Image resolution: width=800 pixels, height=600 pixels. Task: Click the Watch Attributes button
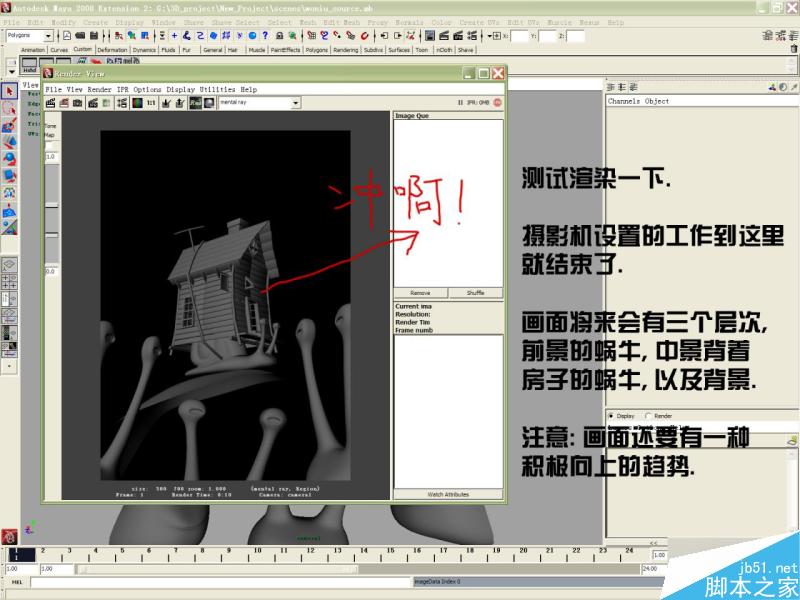click(x=447, y=493)
